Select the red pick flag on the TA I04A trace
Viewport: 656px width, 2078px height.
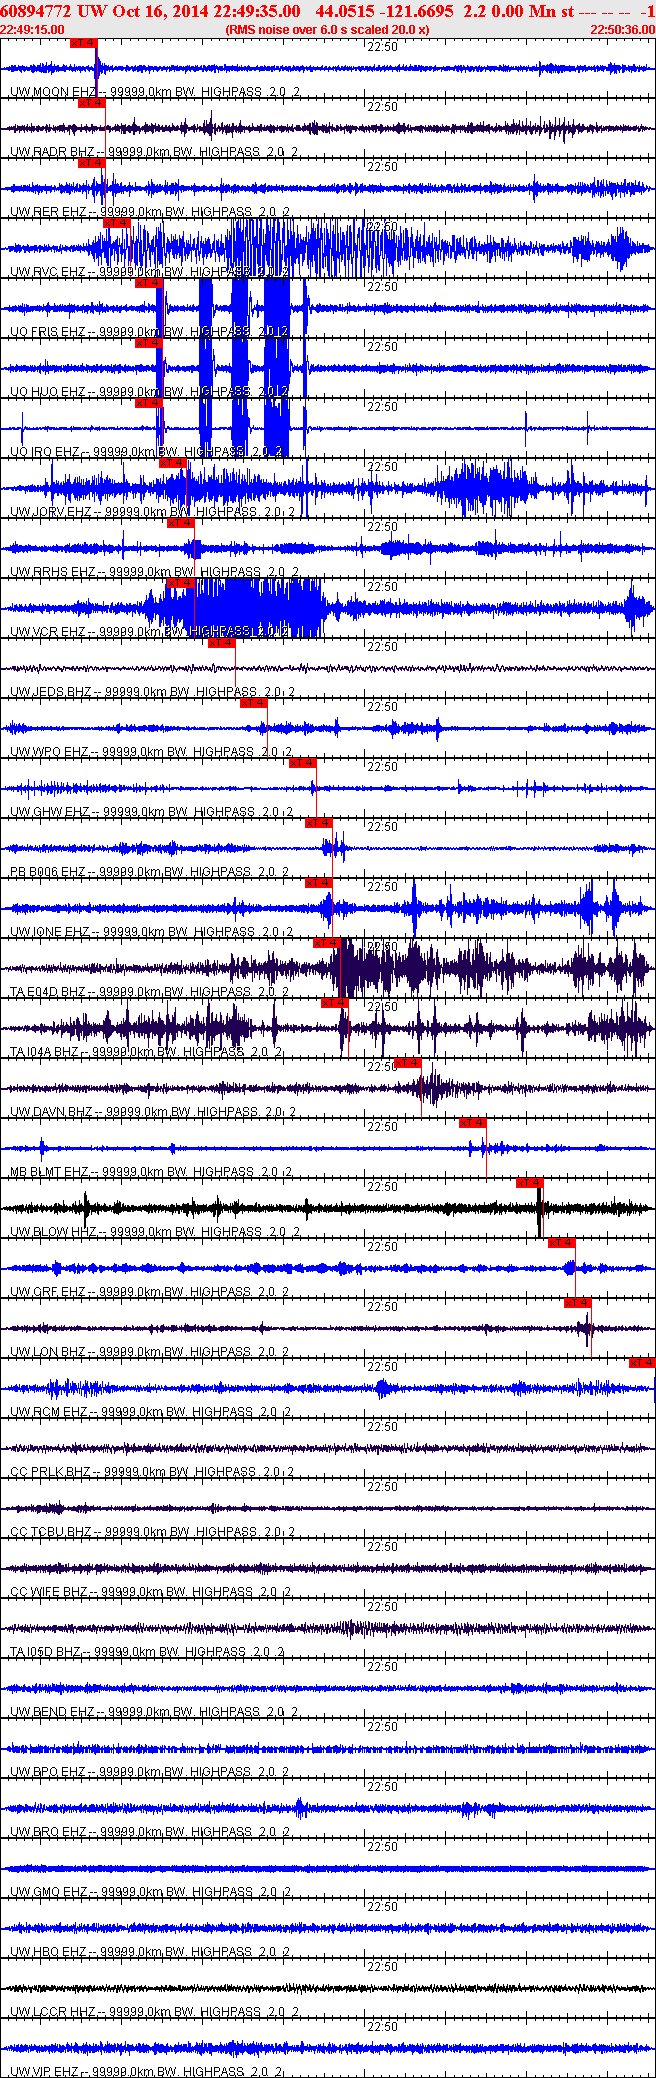pyautogui.click(x=335, y=1003)
